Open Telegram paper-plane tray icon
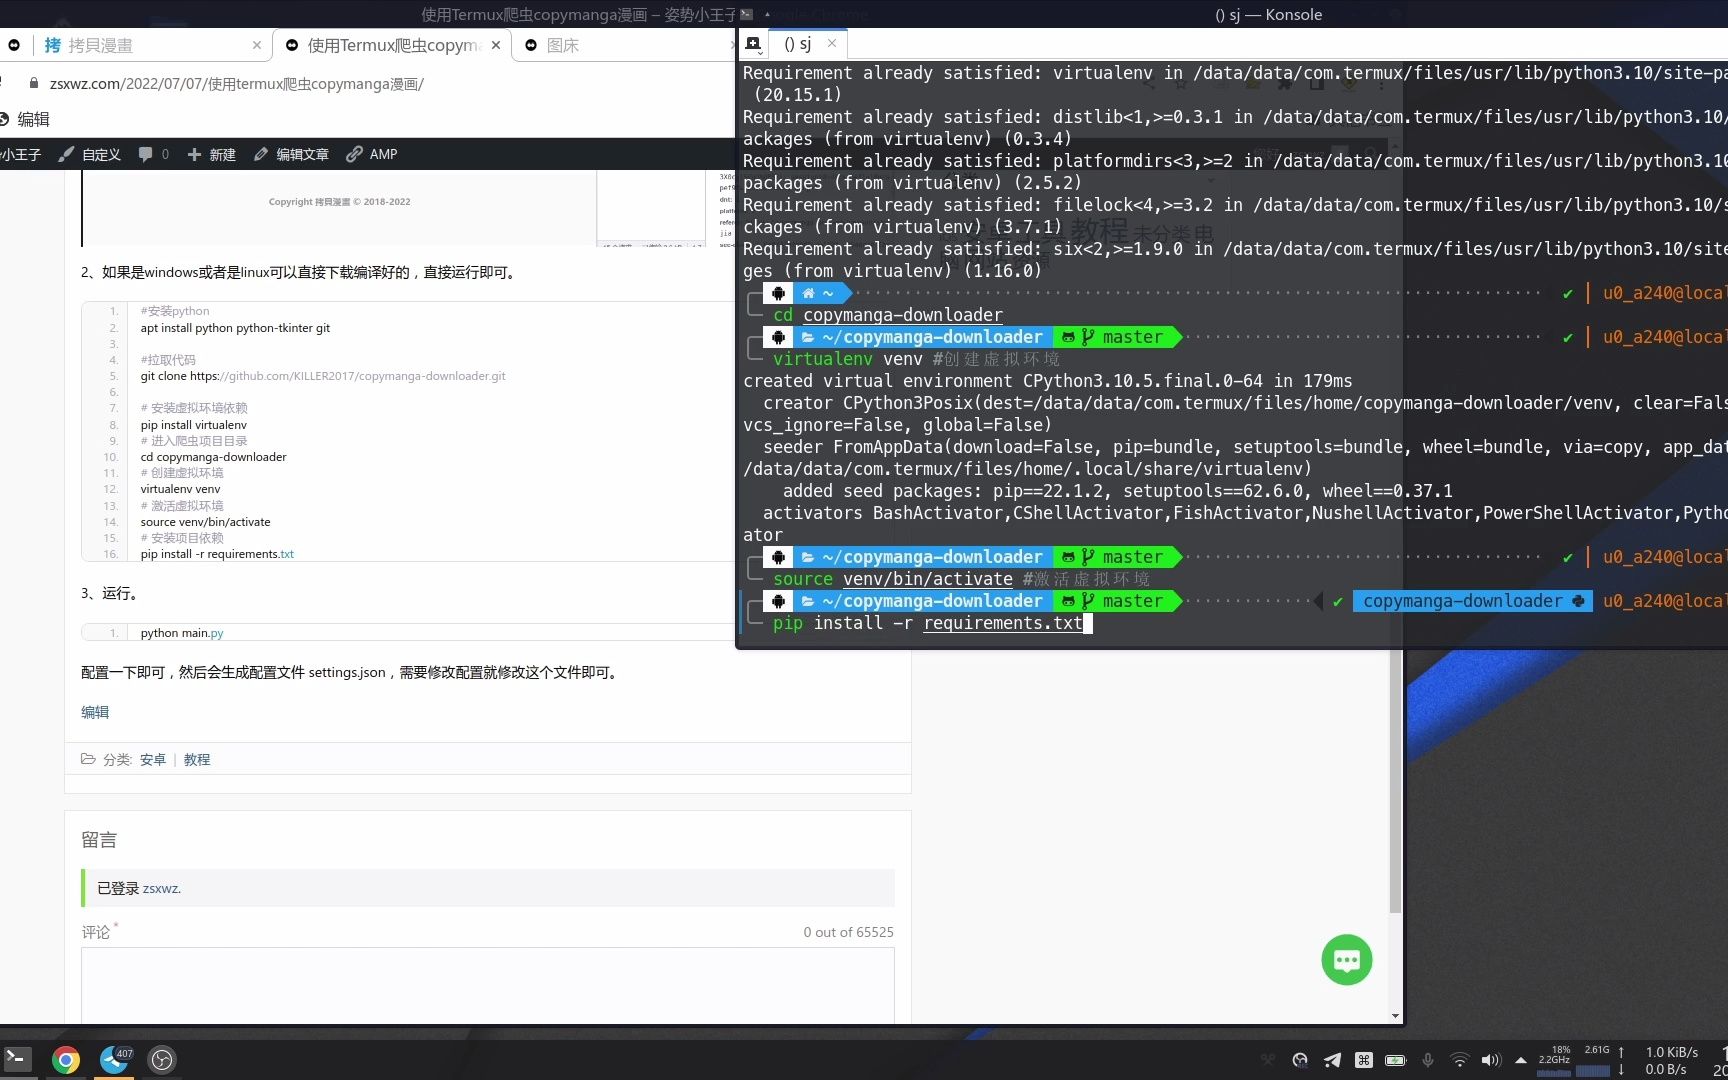 click(1332, 1060)
